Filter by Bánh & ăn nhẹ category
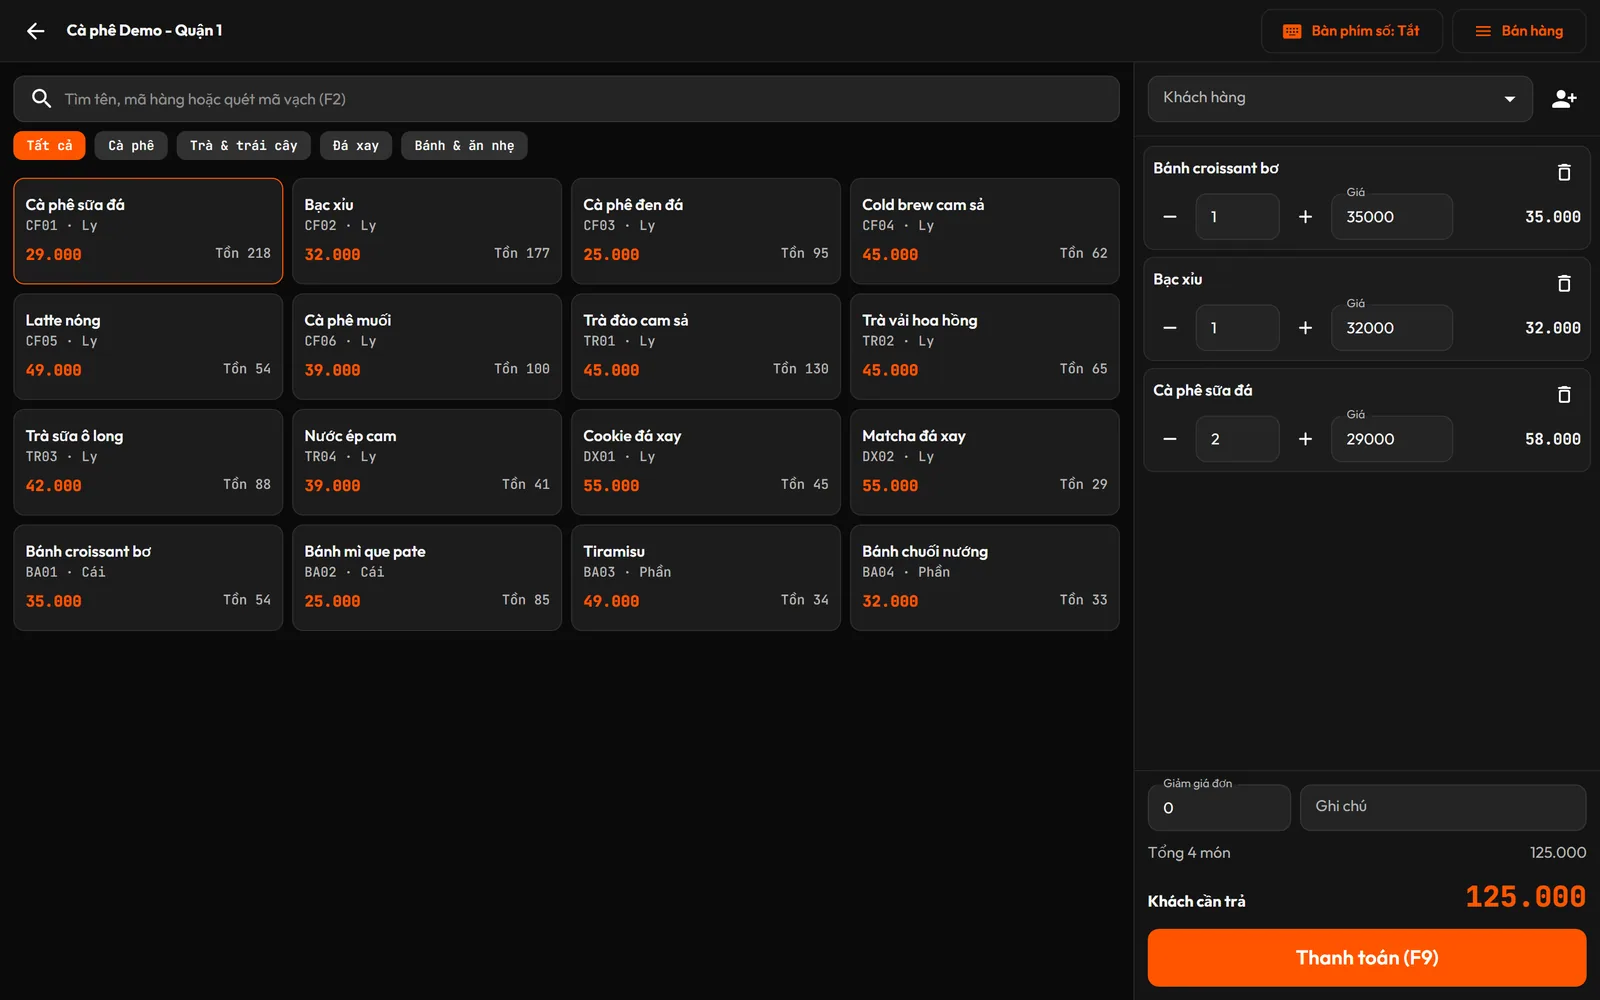Viewport: 1600px width, 1000px height. [464, 146]
